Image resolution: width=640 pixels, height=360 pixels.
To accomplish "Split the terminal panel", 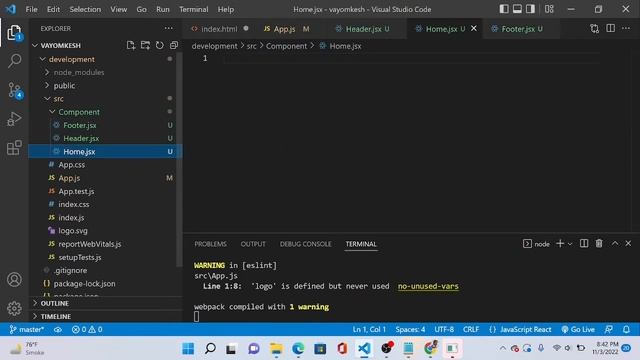I will tap(584, 244).
